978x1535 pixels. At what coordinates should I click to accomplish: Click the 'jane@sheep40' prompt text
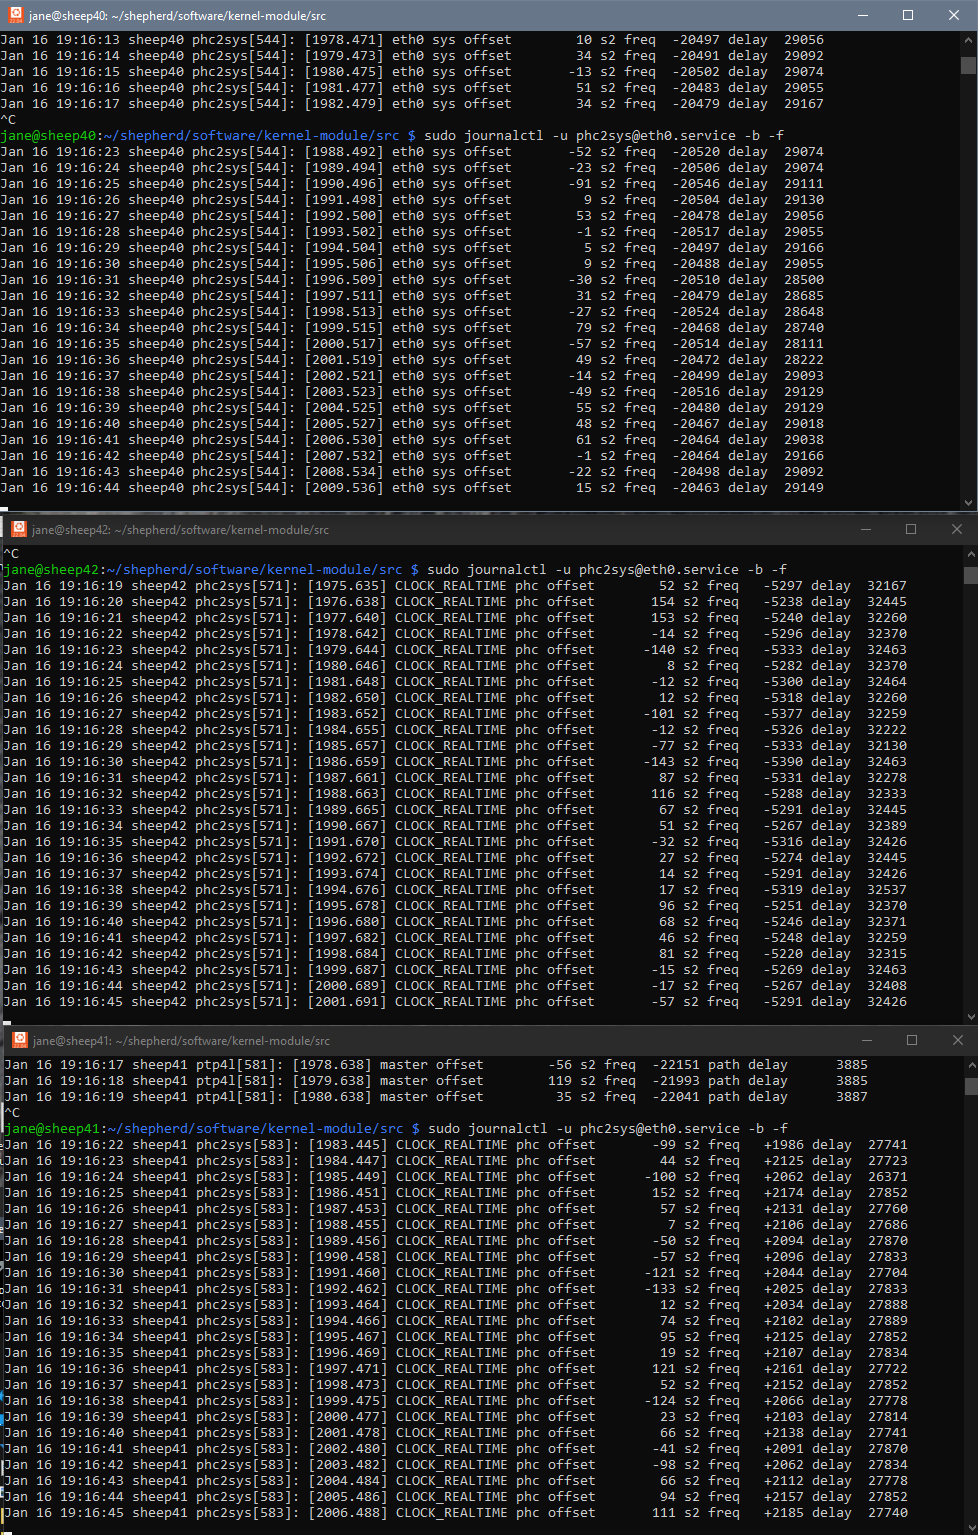[x=48, y=136]
